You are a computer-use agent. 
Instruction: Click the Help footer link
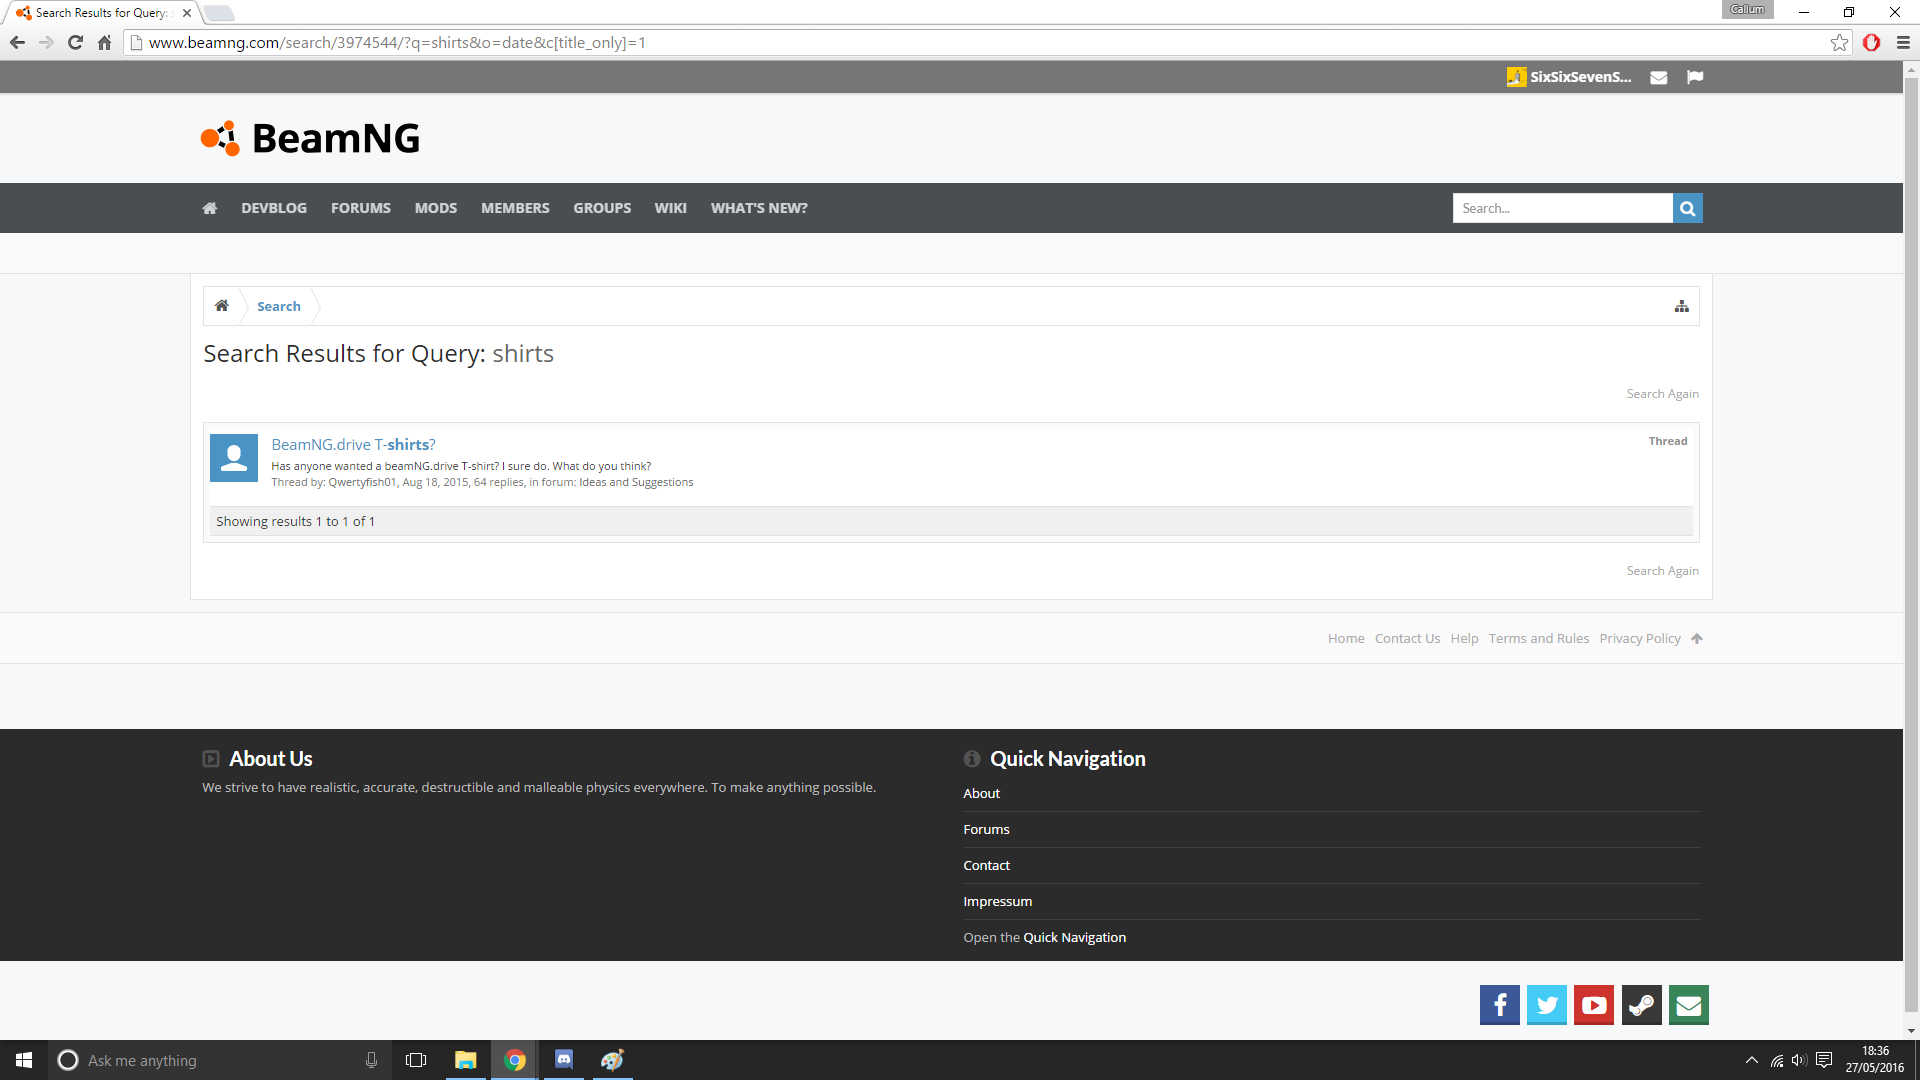(x=1464, y=639)
